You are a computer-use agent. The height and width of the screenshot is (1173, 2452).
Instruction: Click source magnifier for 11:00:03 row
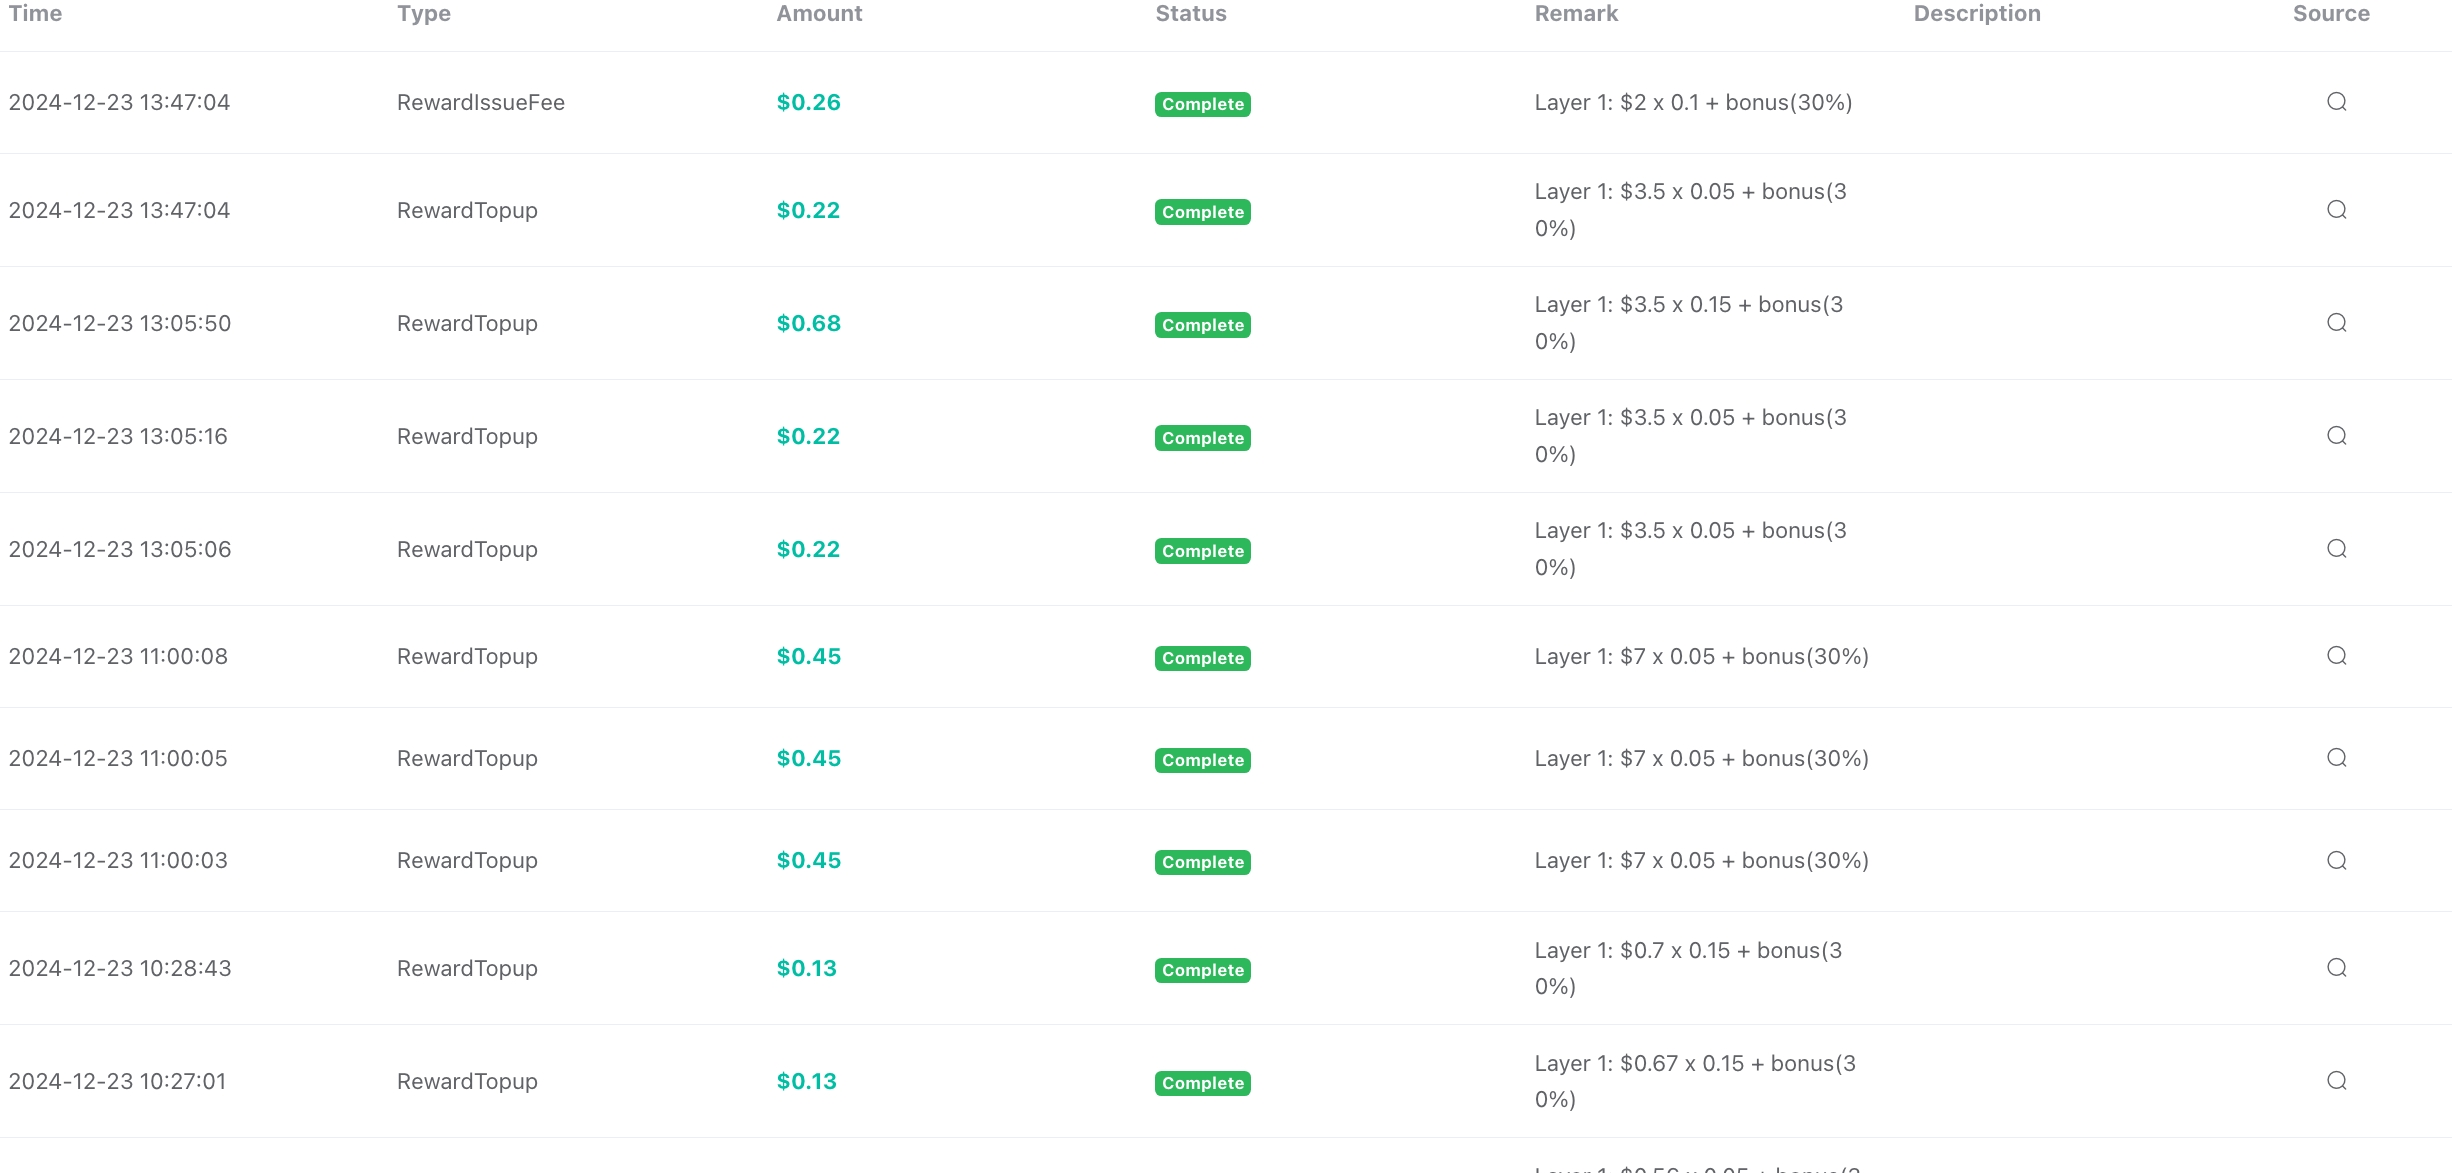[2336, 861]
